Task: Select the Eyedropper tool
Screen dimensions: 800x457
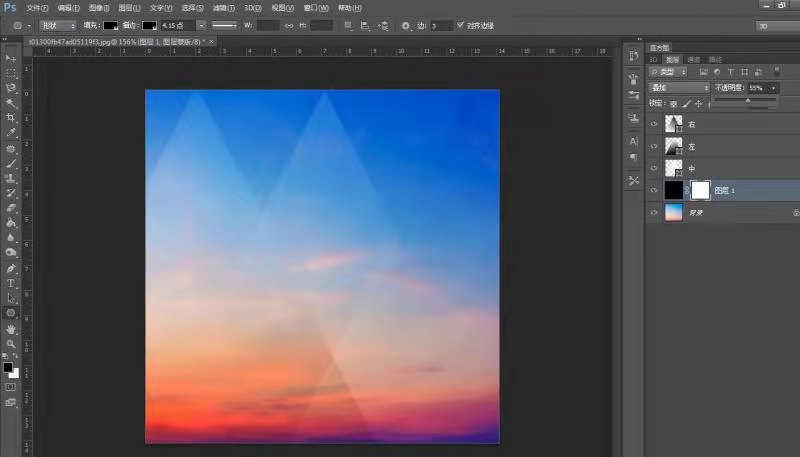Action: click(11, 133)
